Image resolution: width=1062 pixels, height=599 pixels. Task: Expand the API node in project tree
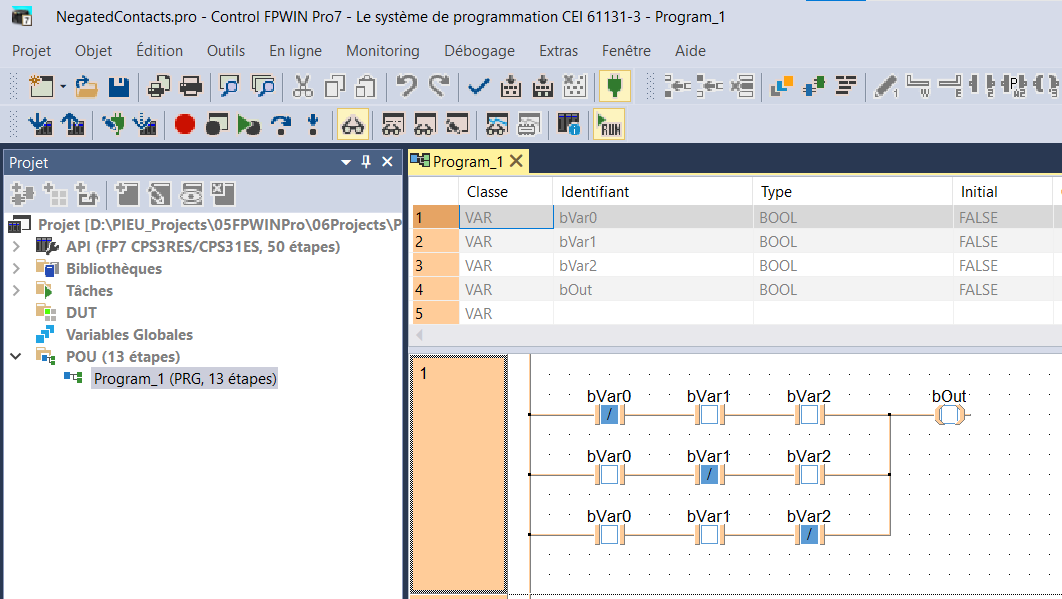pos(16,247)
